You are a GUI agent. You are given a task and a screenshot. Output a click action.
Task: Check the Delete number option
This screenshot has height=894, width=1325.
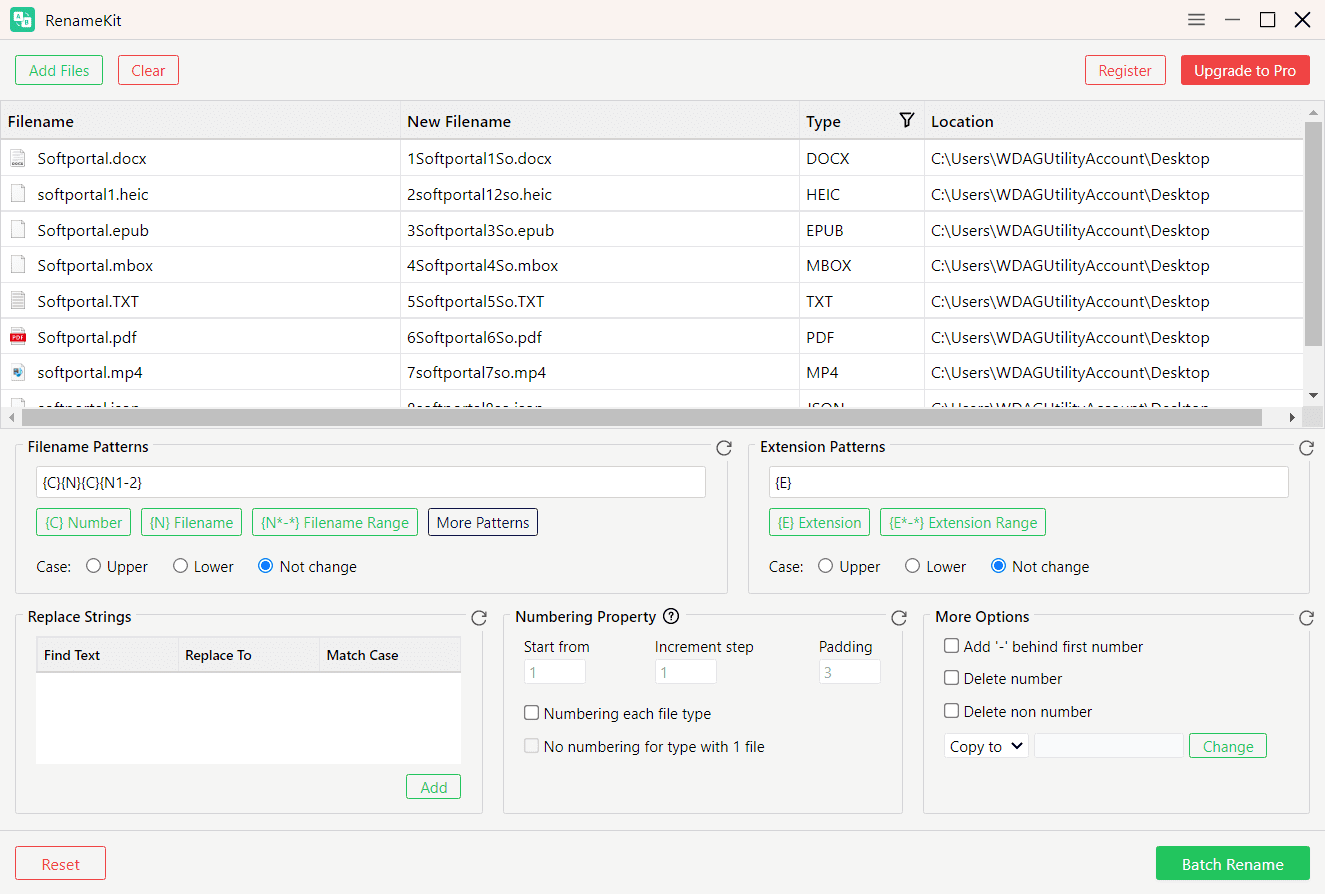952,679
